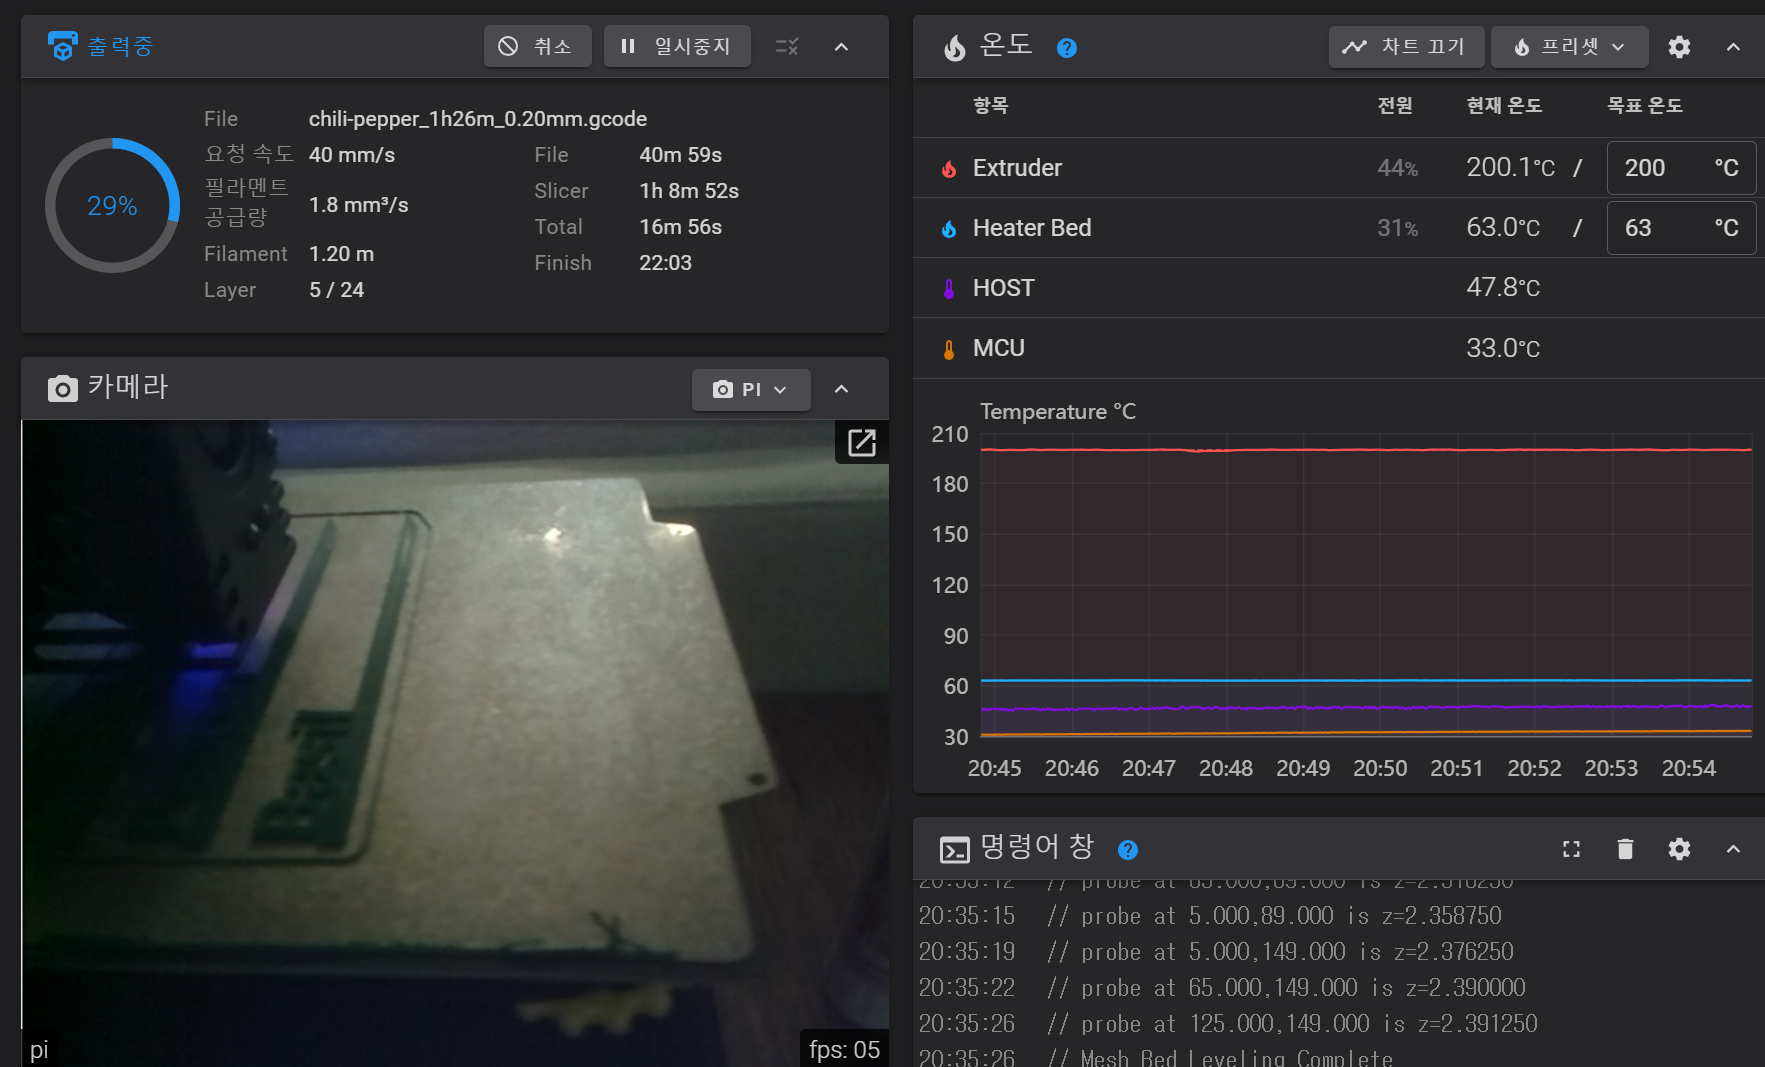This screenshot has height=1067, width=1765.
Task: Open temperature panel settings gear
Action: click(x=1679, y=47)
